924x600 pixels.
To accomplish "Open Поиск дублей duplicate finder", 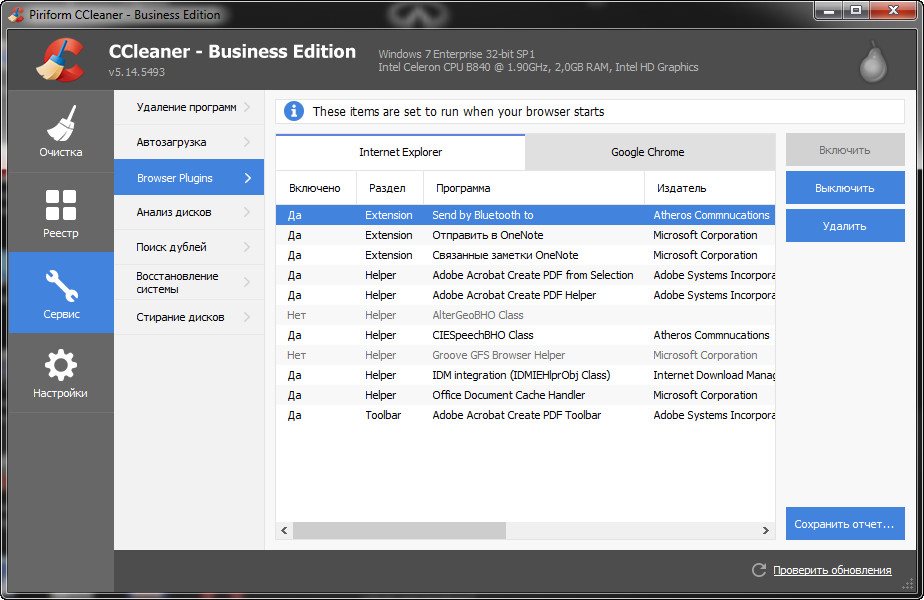I will click(189, 247).
